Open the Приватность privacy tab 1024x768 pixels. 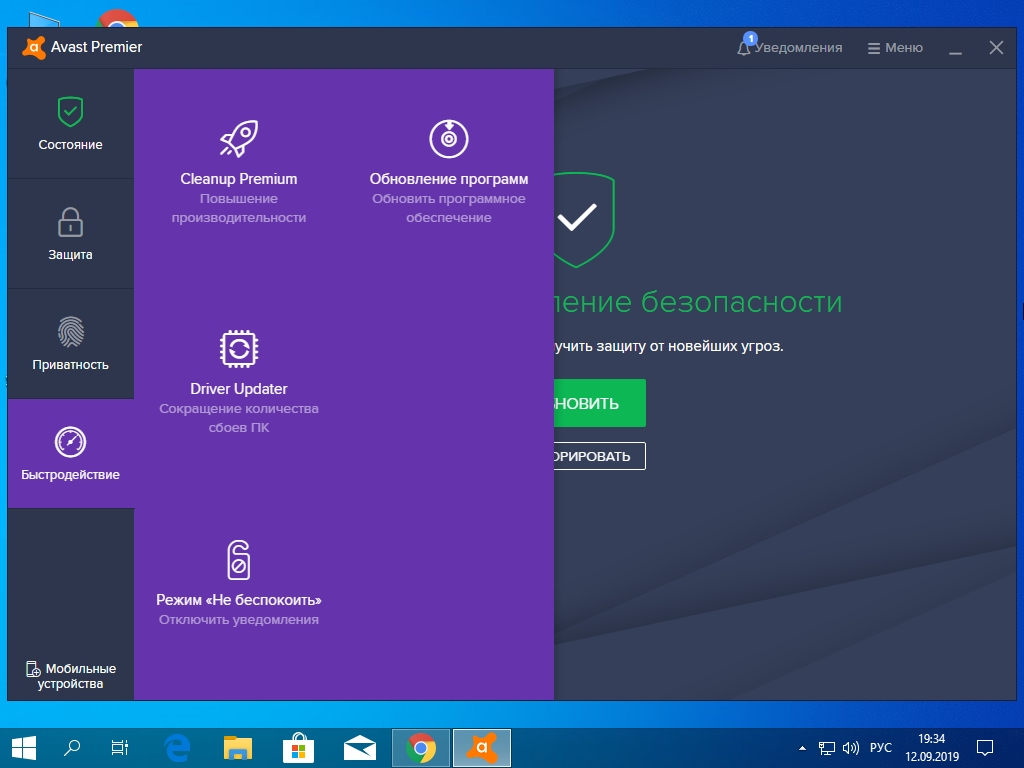71,344
